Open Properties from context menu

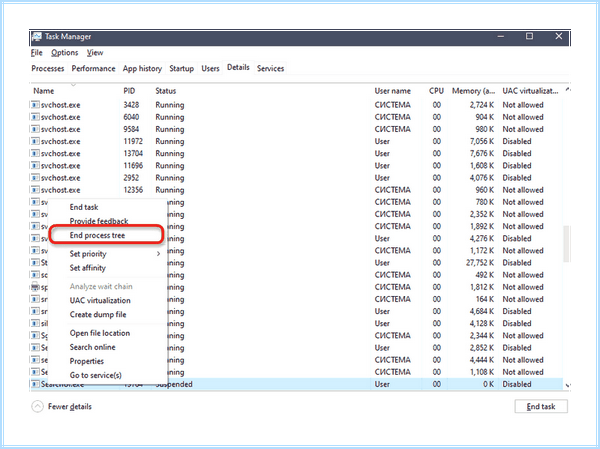pos(86,361)
